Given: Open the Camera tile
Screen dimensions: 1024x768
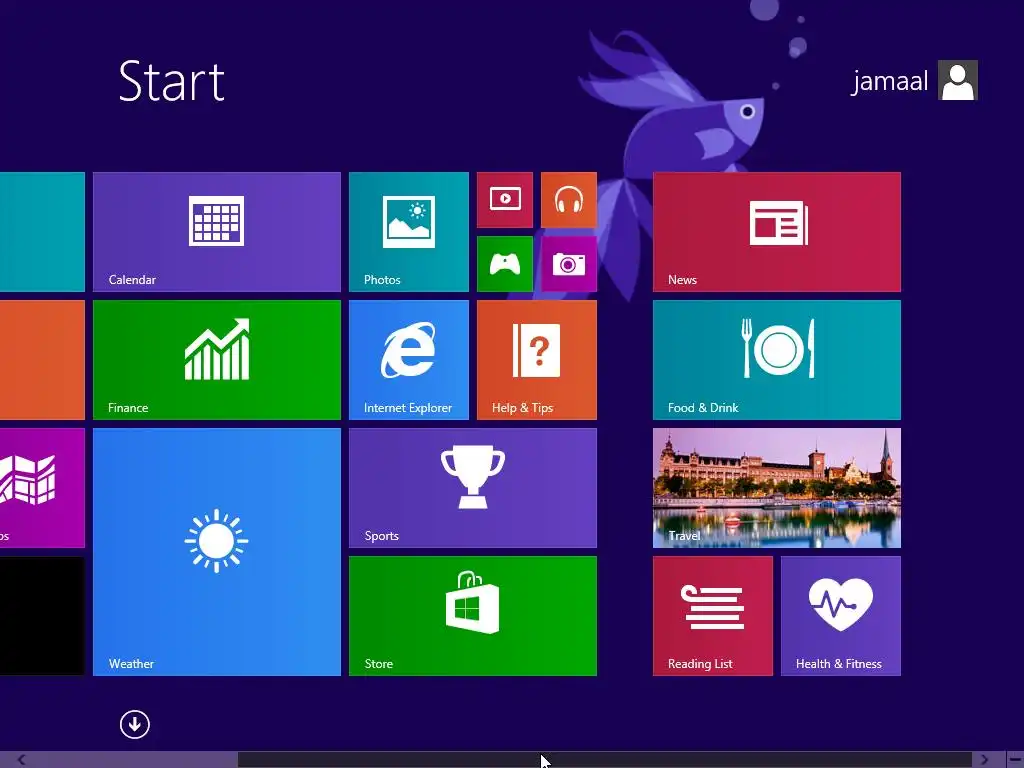Looking at the screenshot, I should 569,264.
